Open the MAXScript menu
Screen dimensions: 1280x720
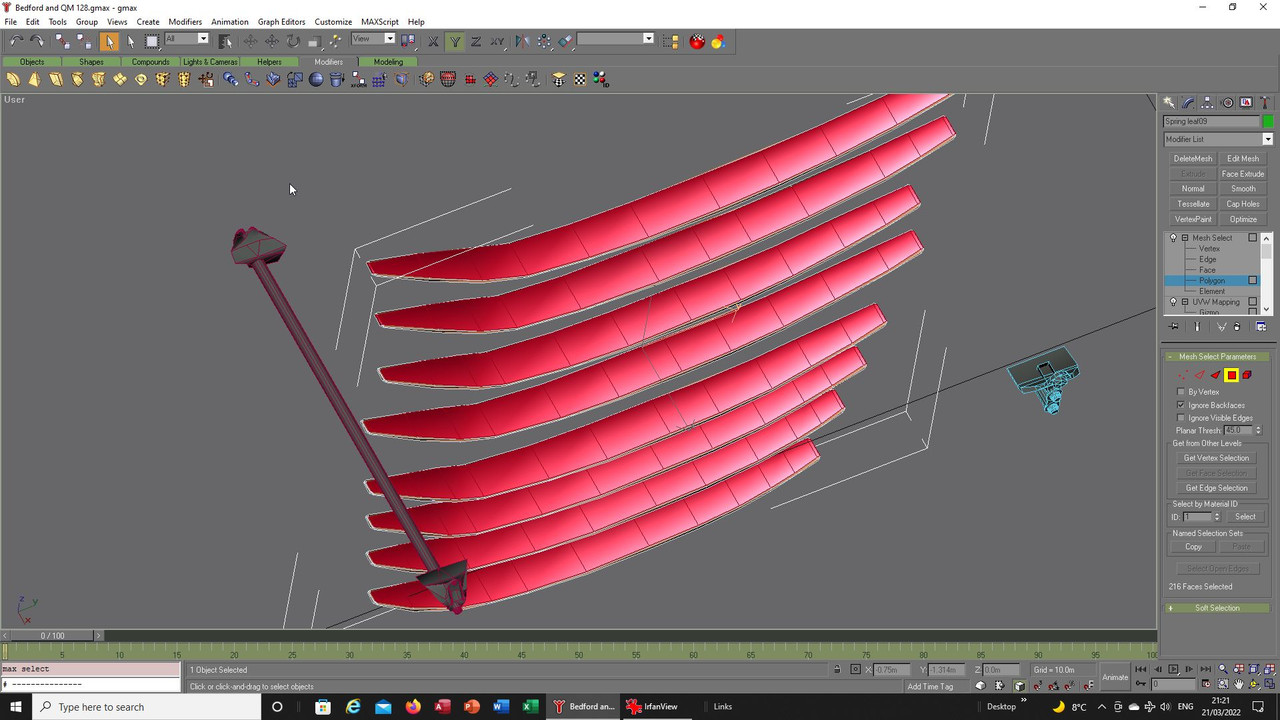pos(379,21)
